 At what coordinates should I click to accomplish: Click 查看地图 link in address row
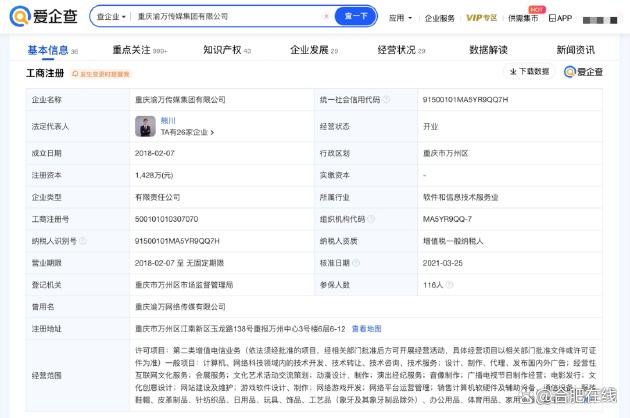(366, 329)
